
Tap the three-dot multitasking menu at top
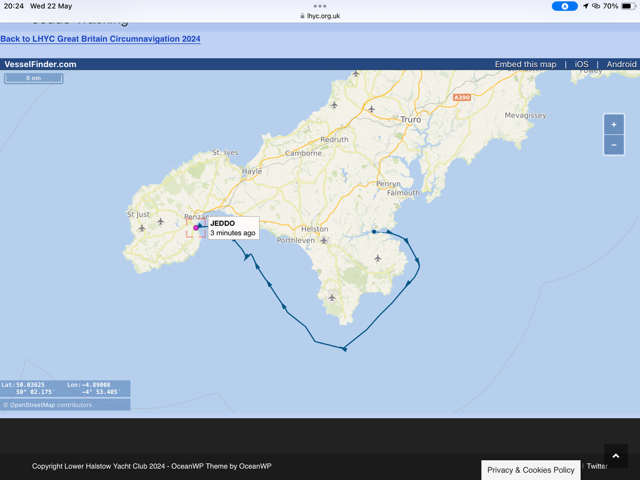coord(320,6)
